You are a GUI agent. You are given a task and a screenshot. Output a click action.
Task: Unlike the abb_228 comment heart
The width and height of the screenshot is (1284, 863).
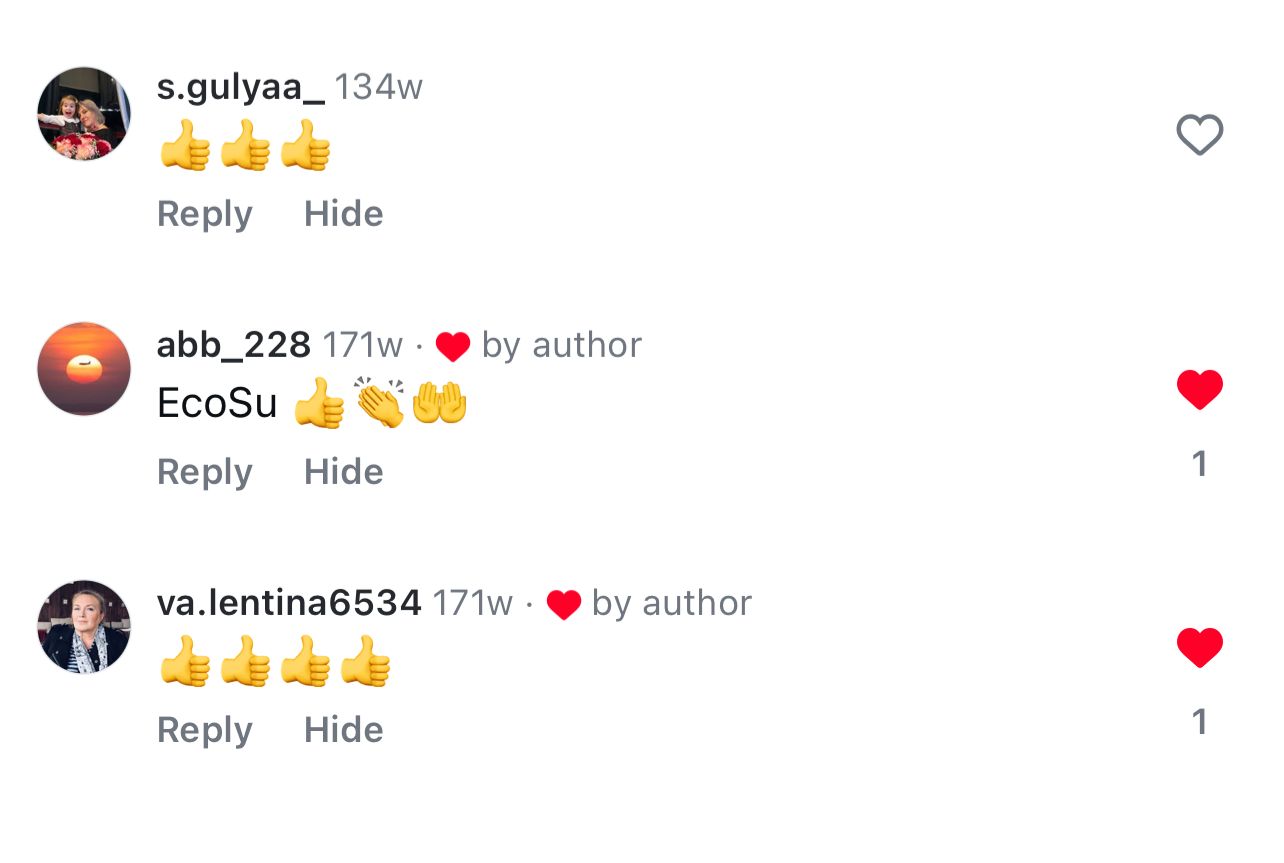coord(1200,389)
